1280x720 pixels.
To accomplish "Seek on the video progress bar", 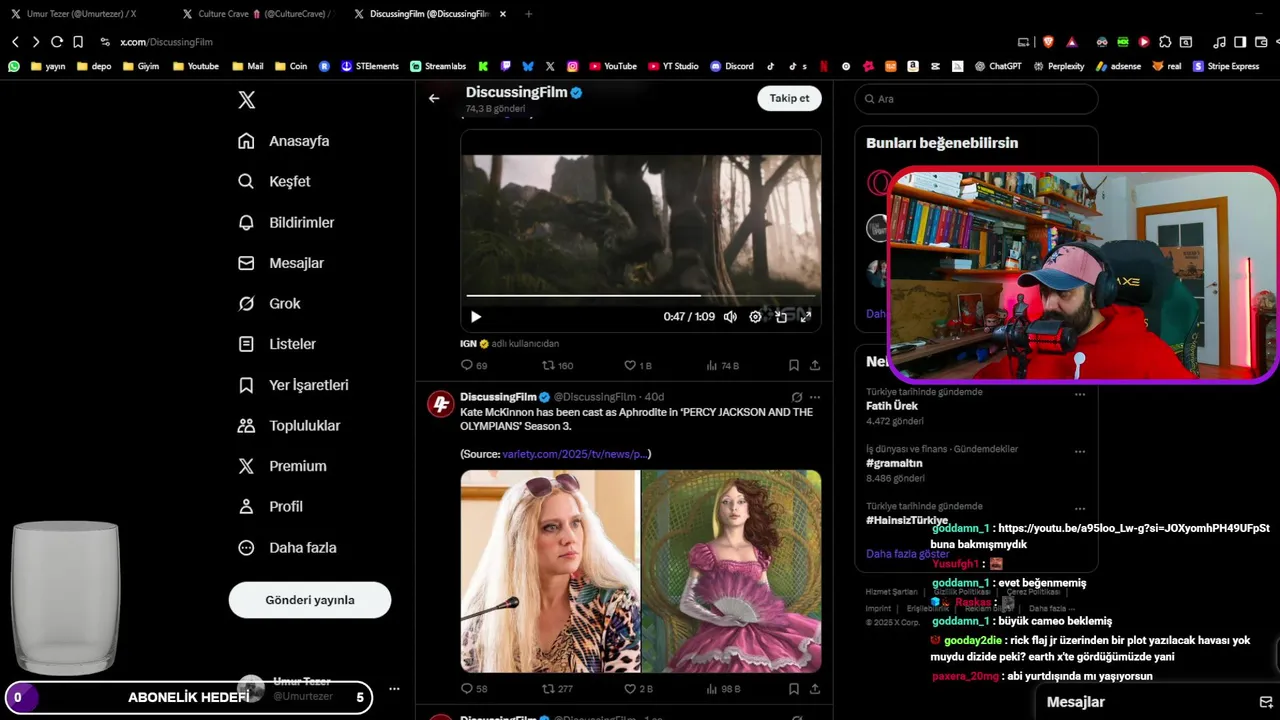I will pyautogui.click(x=641, y=296).
